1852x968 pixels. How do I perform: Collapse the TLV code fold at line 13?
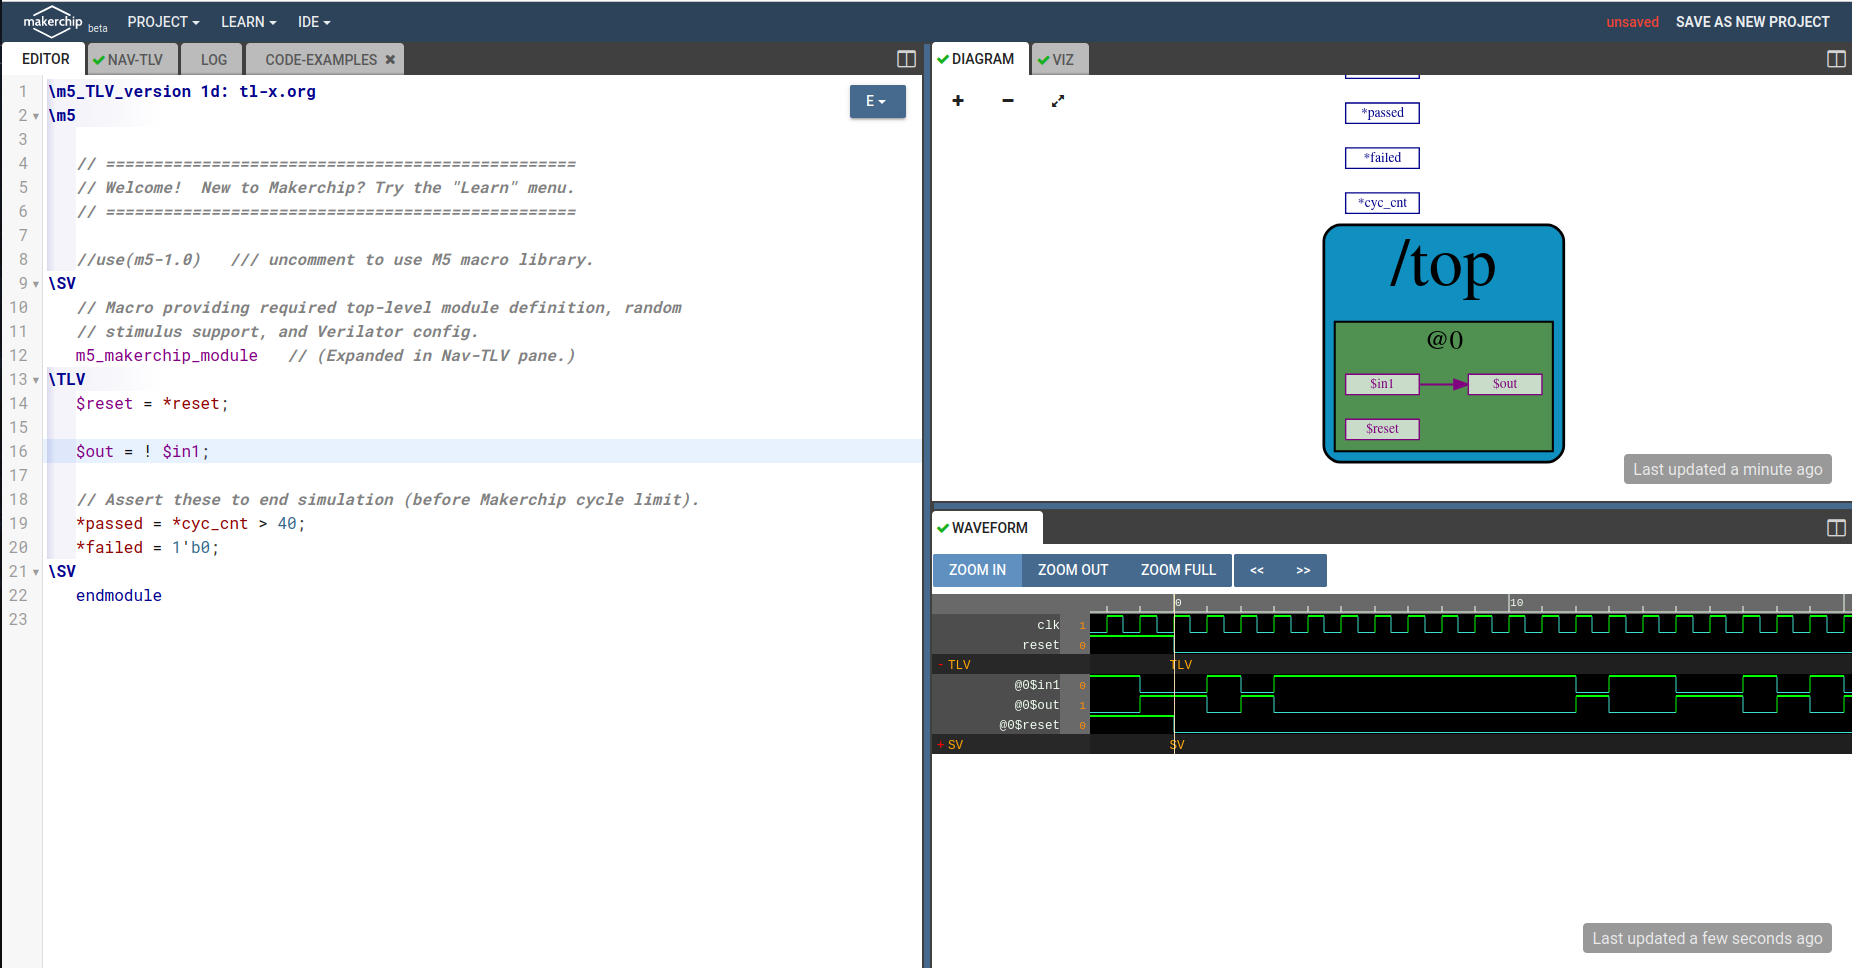34,379
